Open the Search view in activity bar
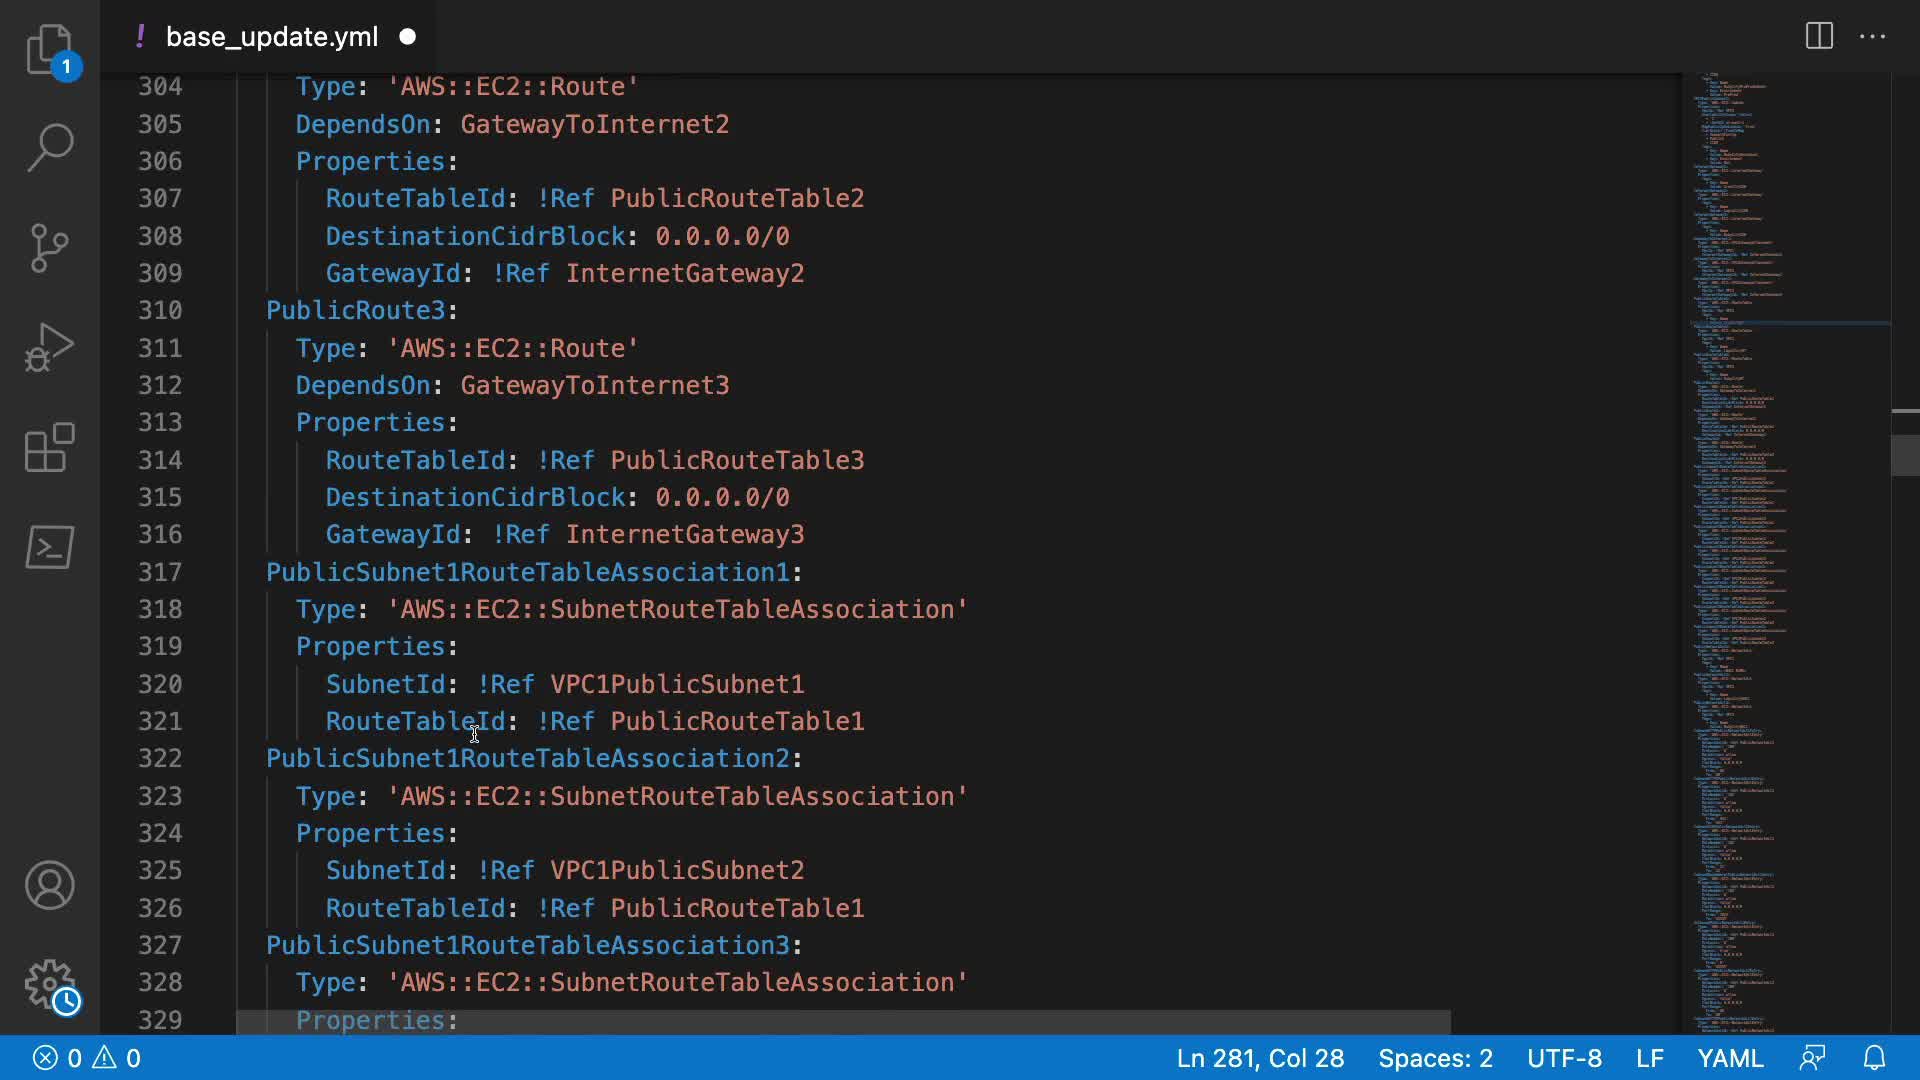 pos(49,148)
